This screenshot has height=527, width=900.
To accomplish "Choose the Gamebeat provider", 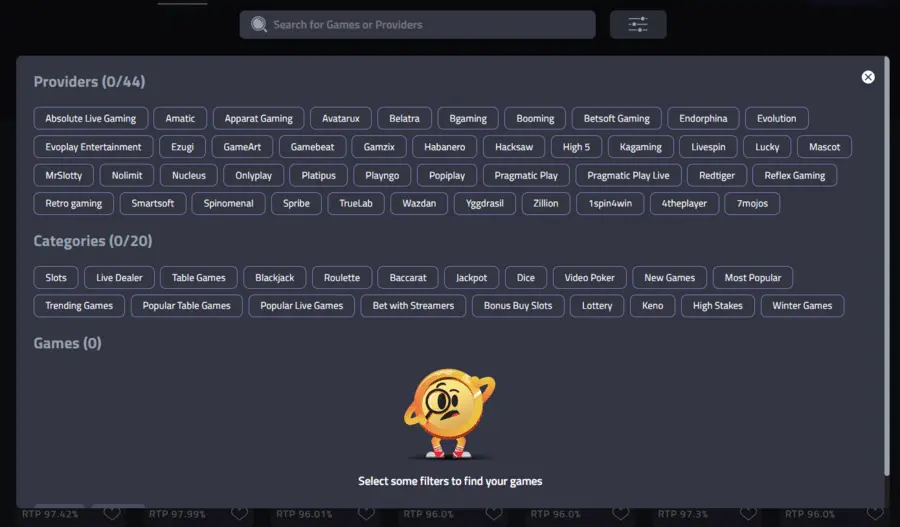I will (x=312, y=147).
